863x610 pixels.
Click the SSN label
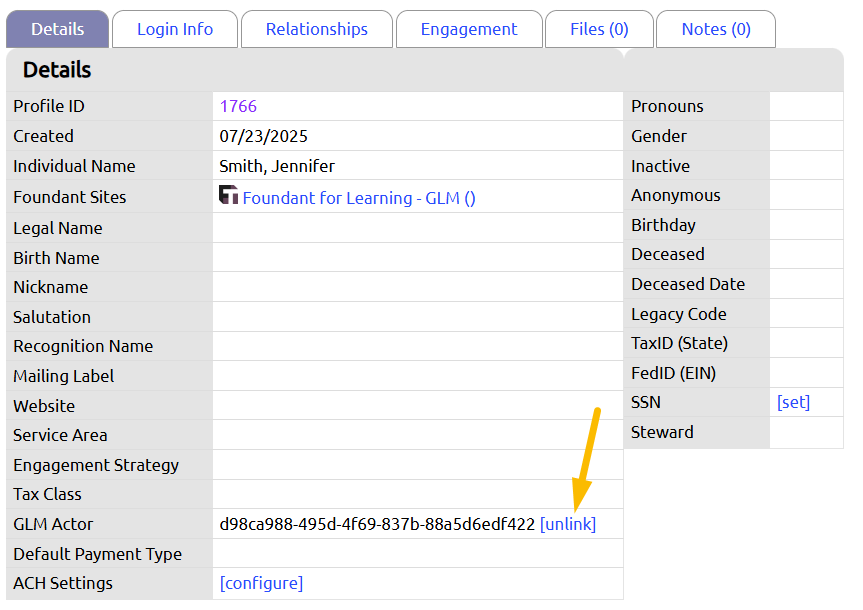pos(646,402)
